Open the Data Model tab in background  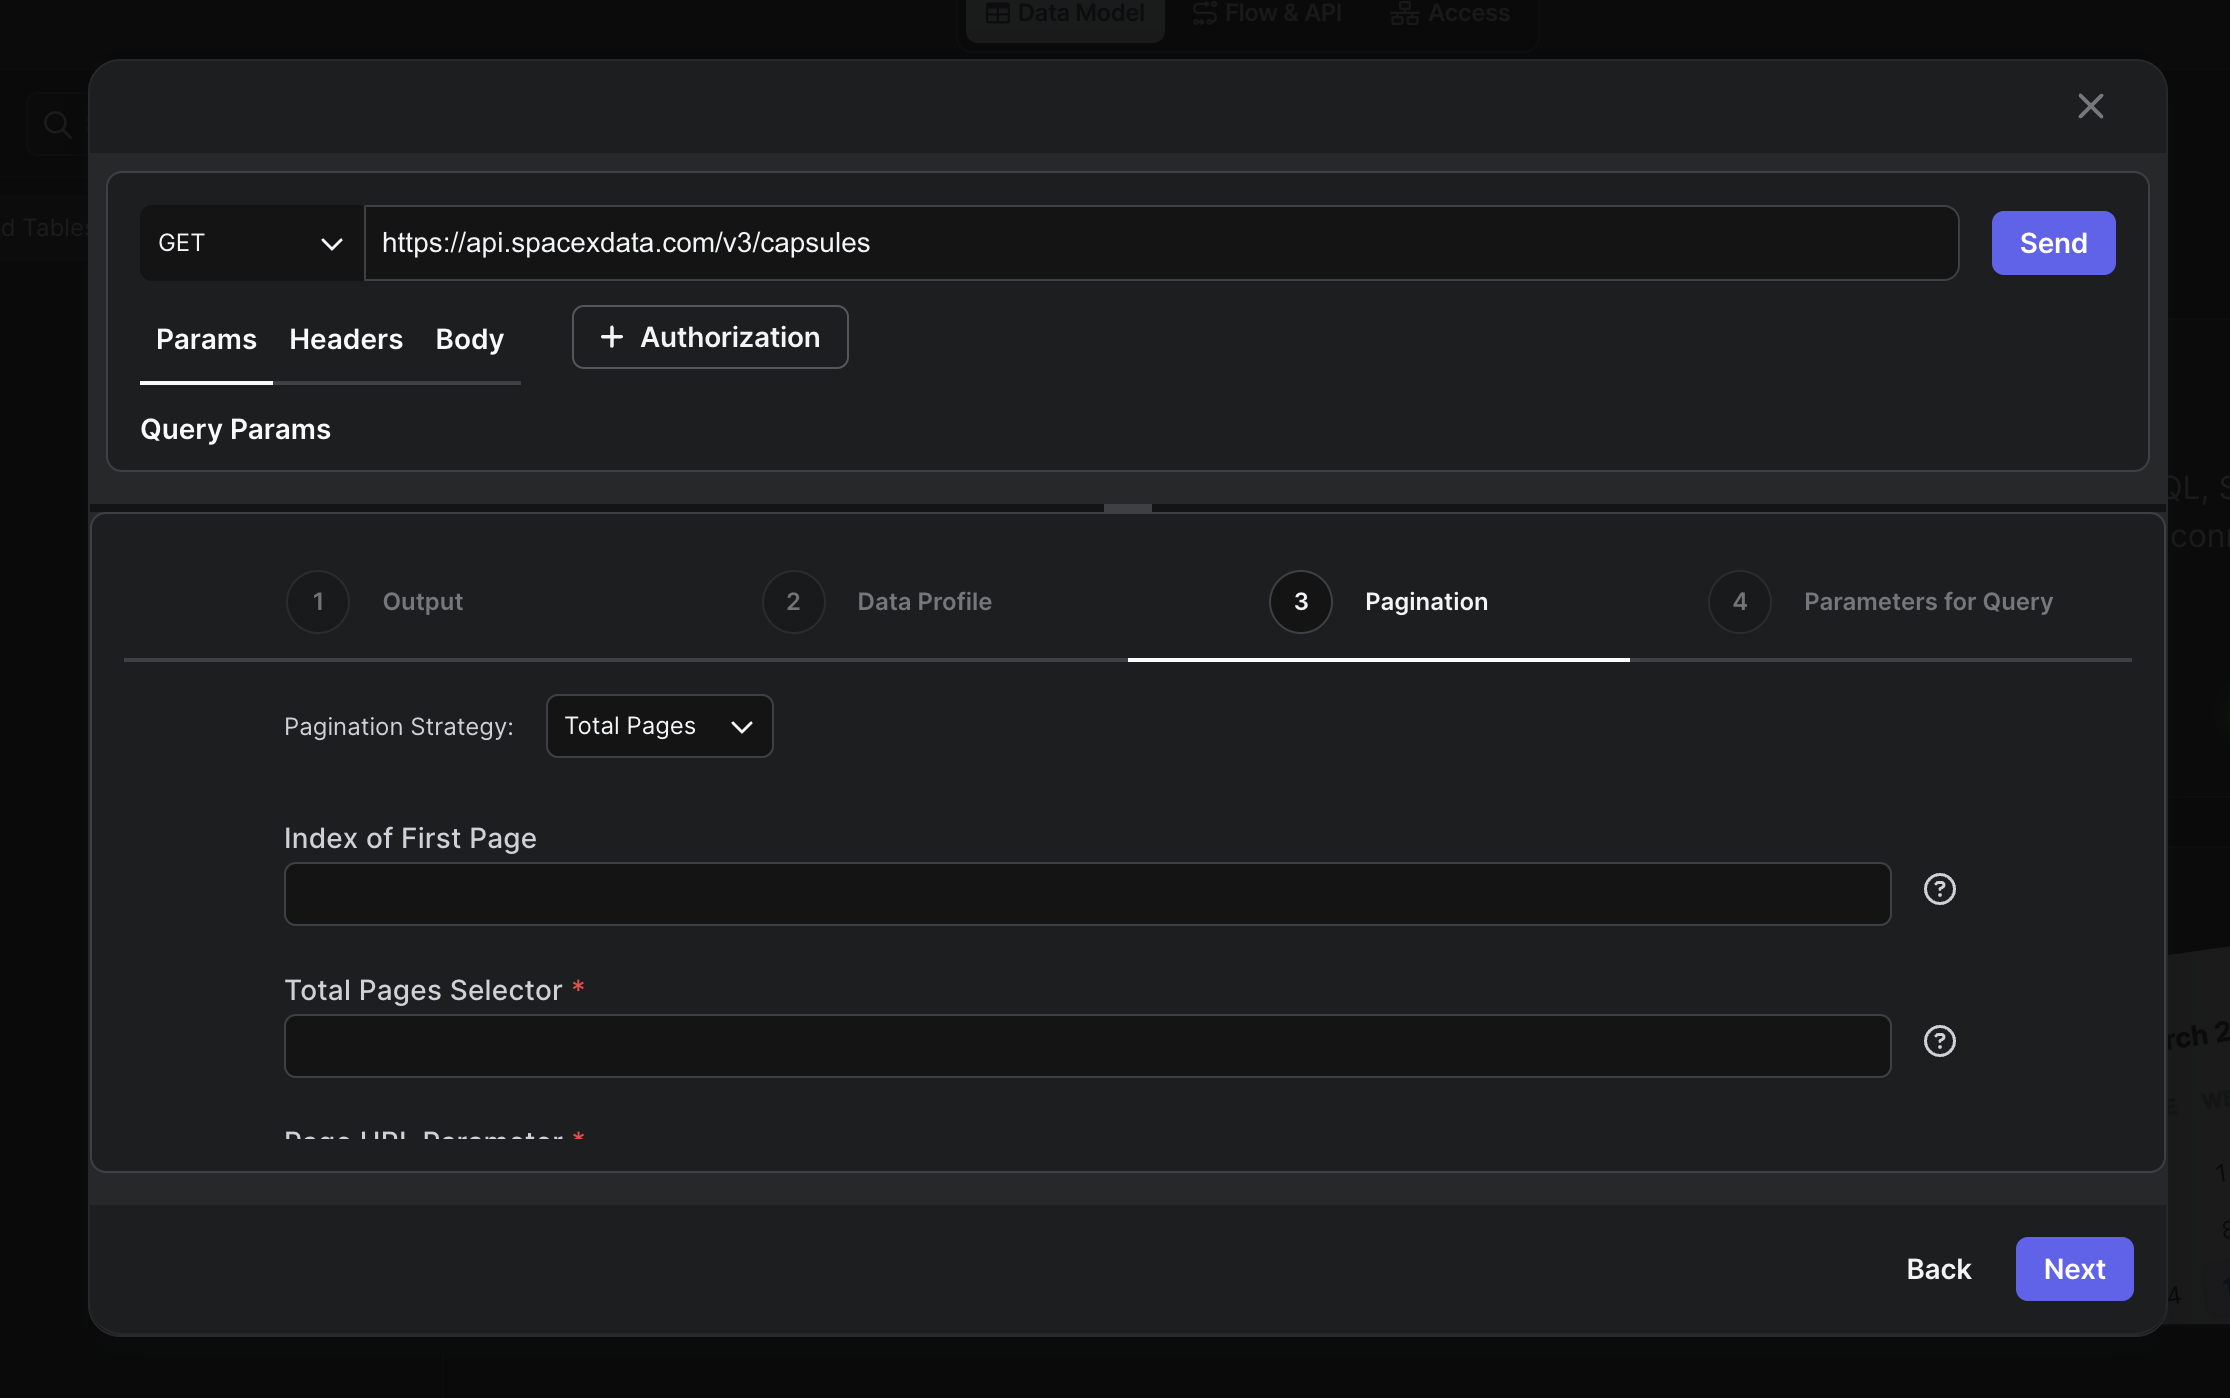(x=1065, y=14)
